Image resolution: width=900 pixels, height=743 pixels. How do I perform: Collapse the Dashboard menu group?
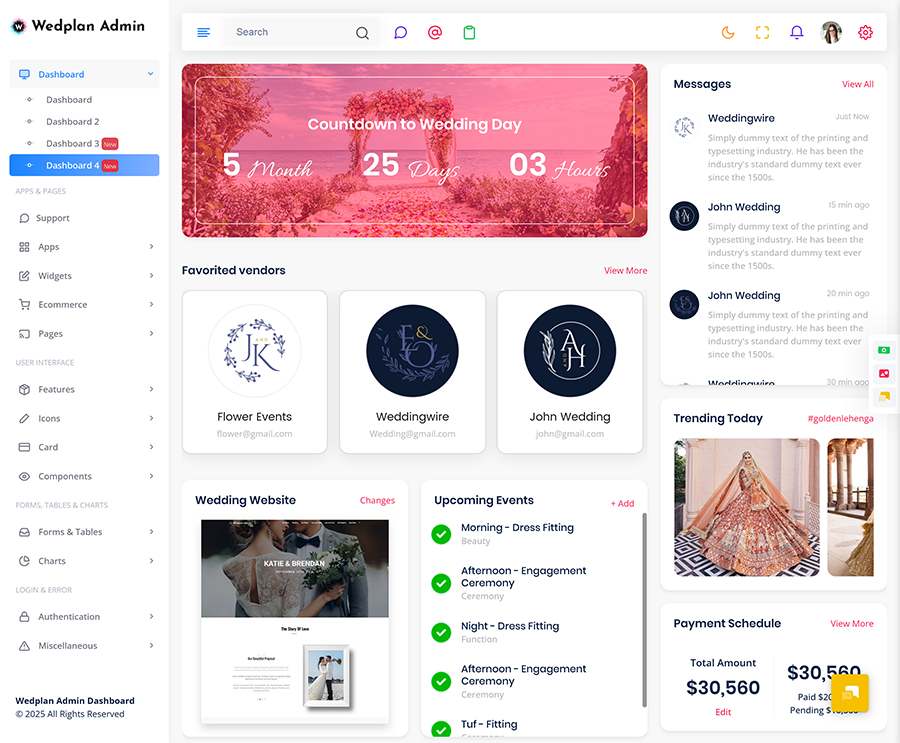point(84,74)
